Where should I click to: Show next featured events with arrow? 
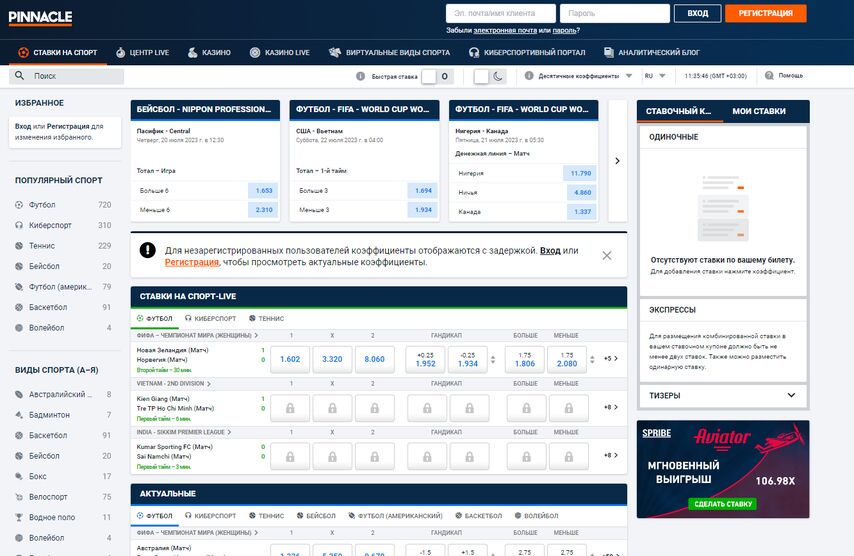617,161
